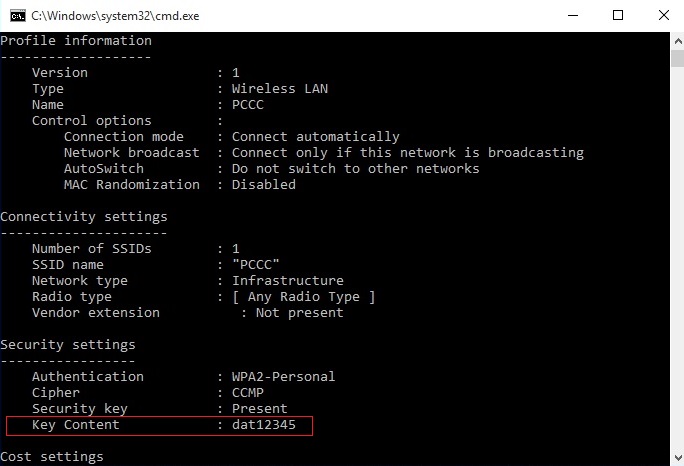
Task: Click the 'WPA2-Personal' authentication value
Action: click(284, 377)
